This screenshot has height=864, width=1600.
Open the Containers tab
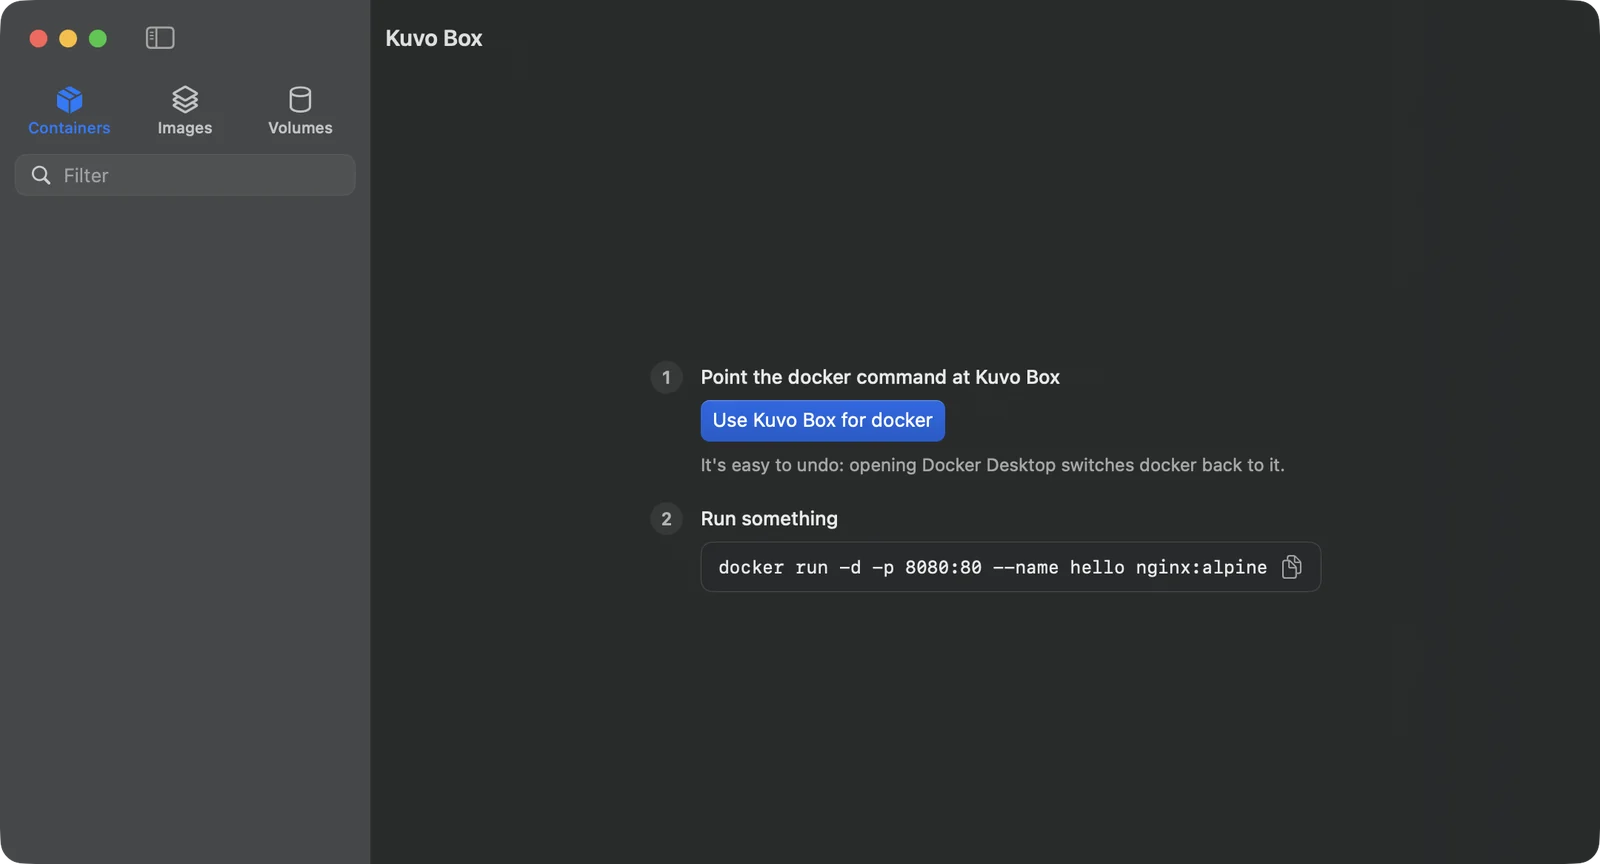point(69,111)
